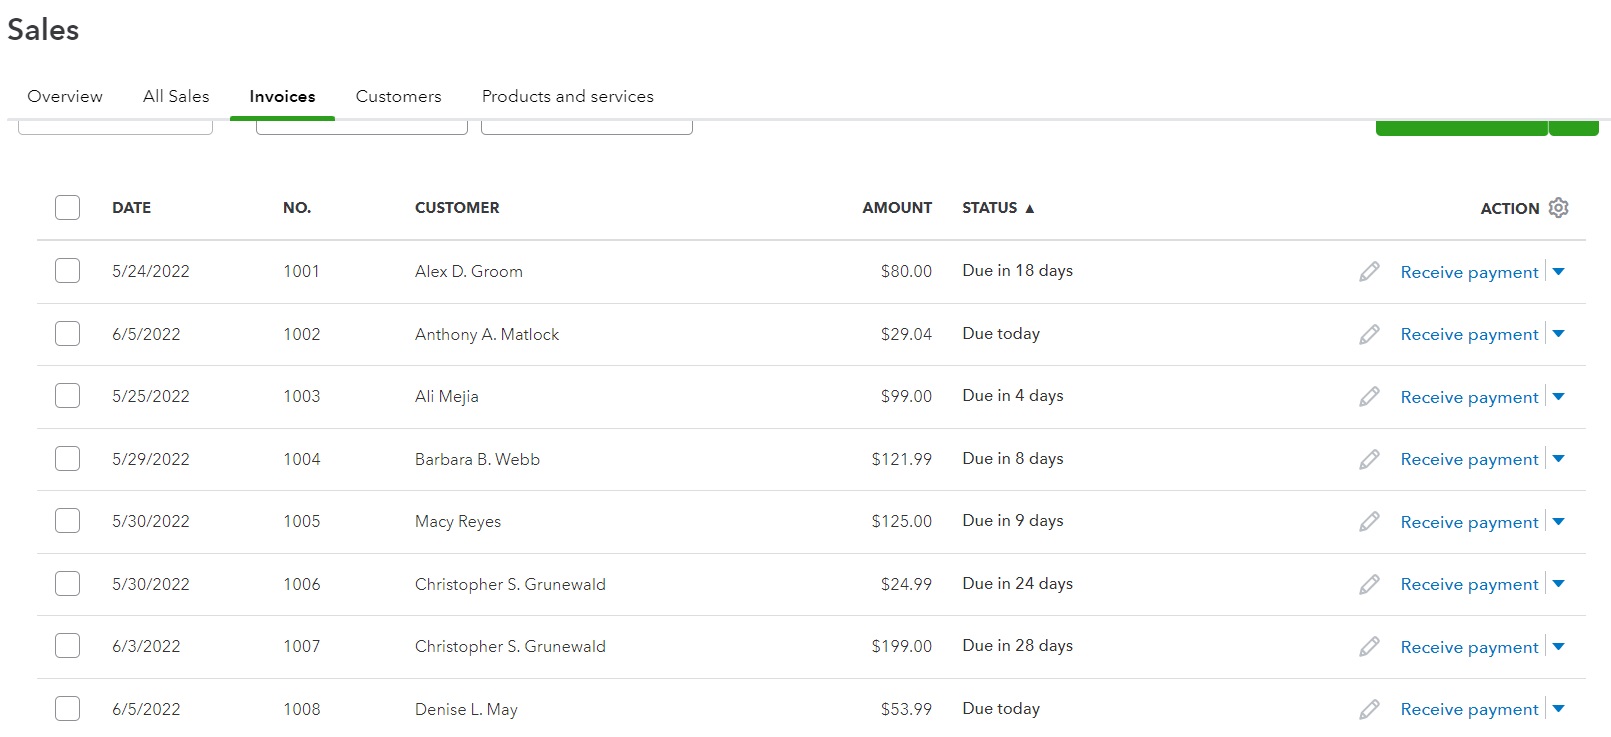Edit Ali Mejia invoice using pencil icon
The height and width of the screenshot is (737, 1611).
pyautogui.click(x=1369, y=397)
